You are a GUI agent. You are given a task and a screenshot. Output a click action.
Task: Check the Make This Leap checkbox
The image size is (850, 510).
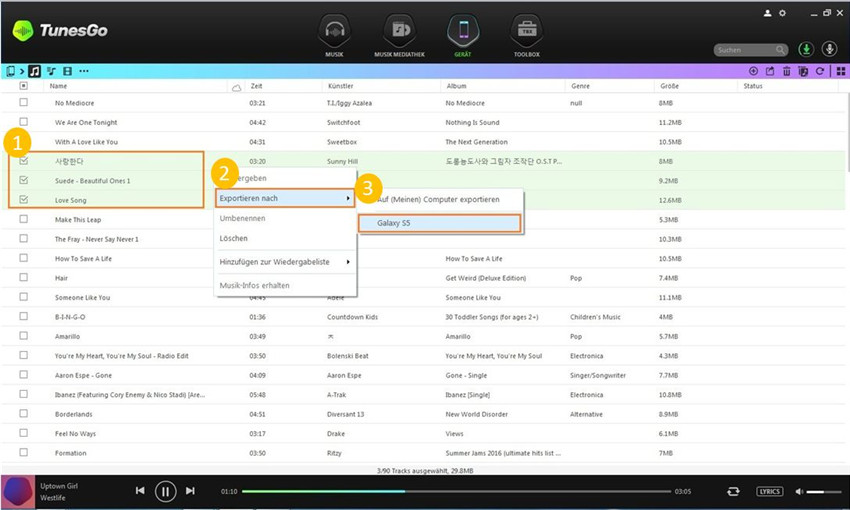(23, 219)
